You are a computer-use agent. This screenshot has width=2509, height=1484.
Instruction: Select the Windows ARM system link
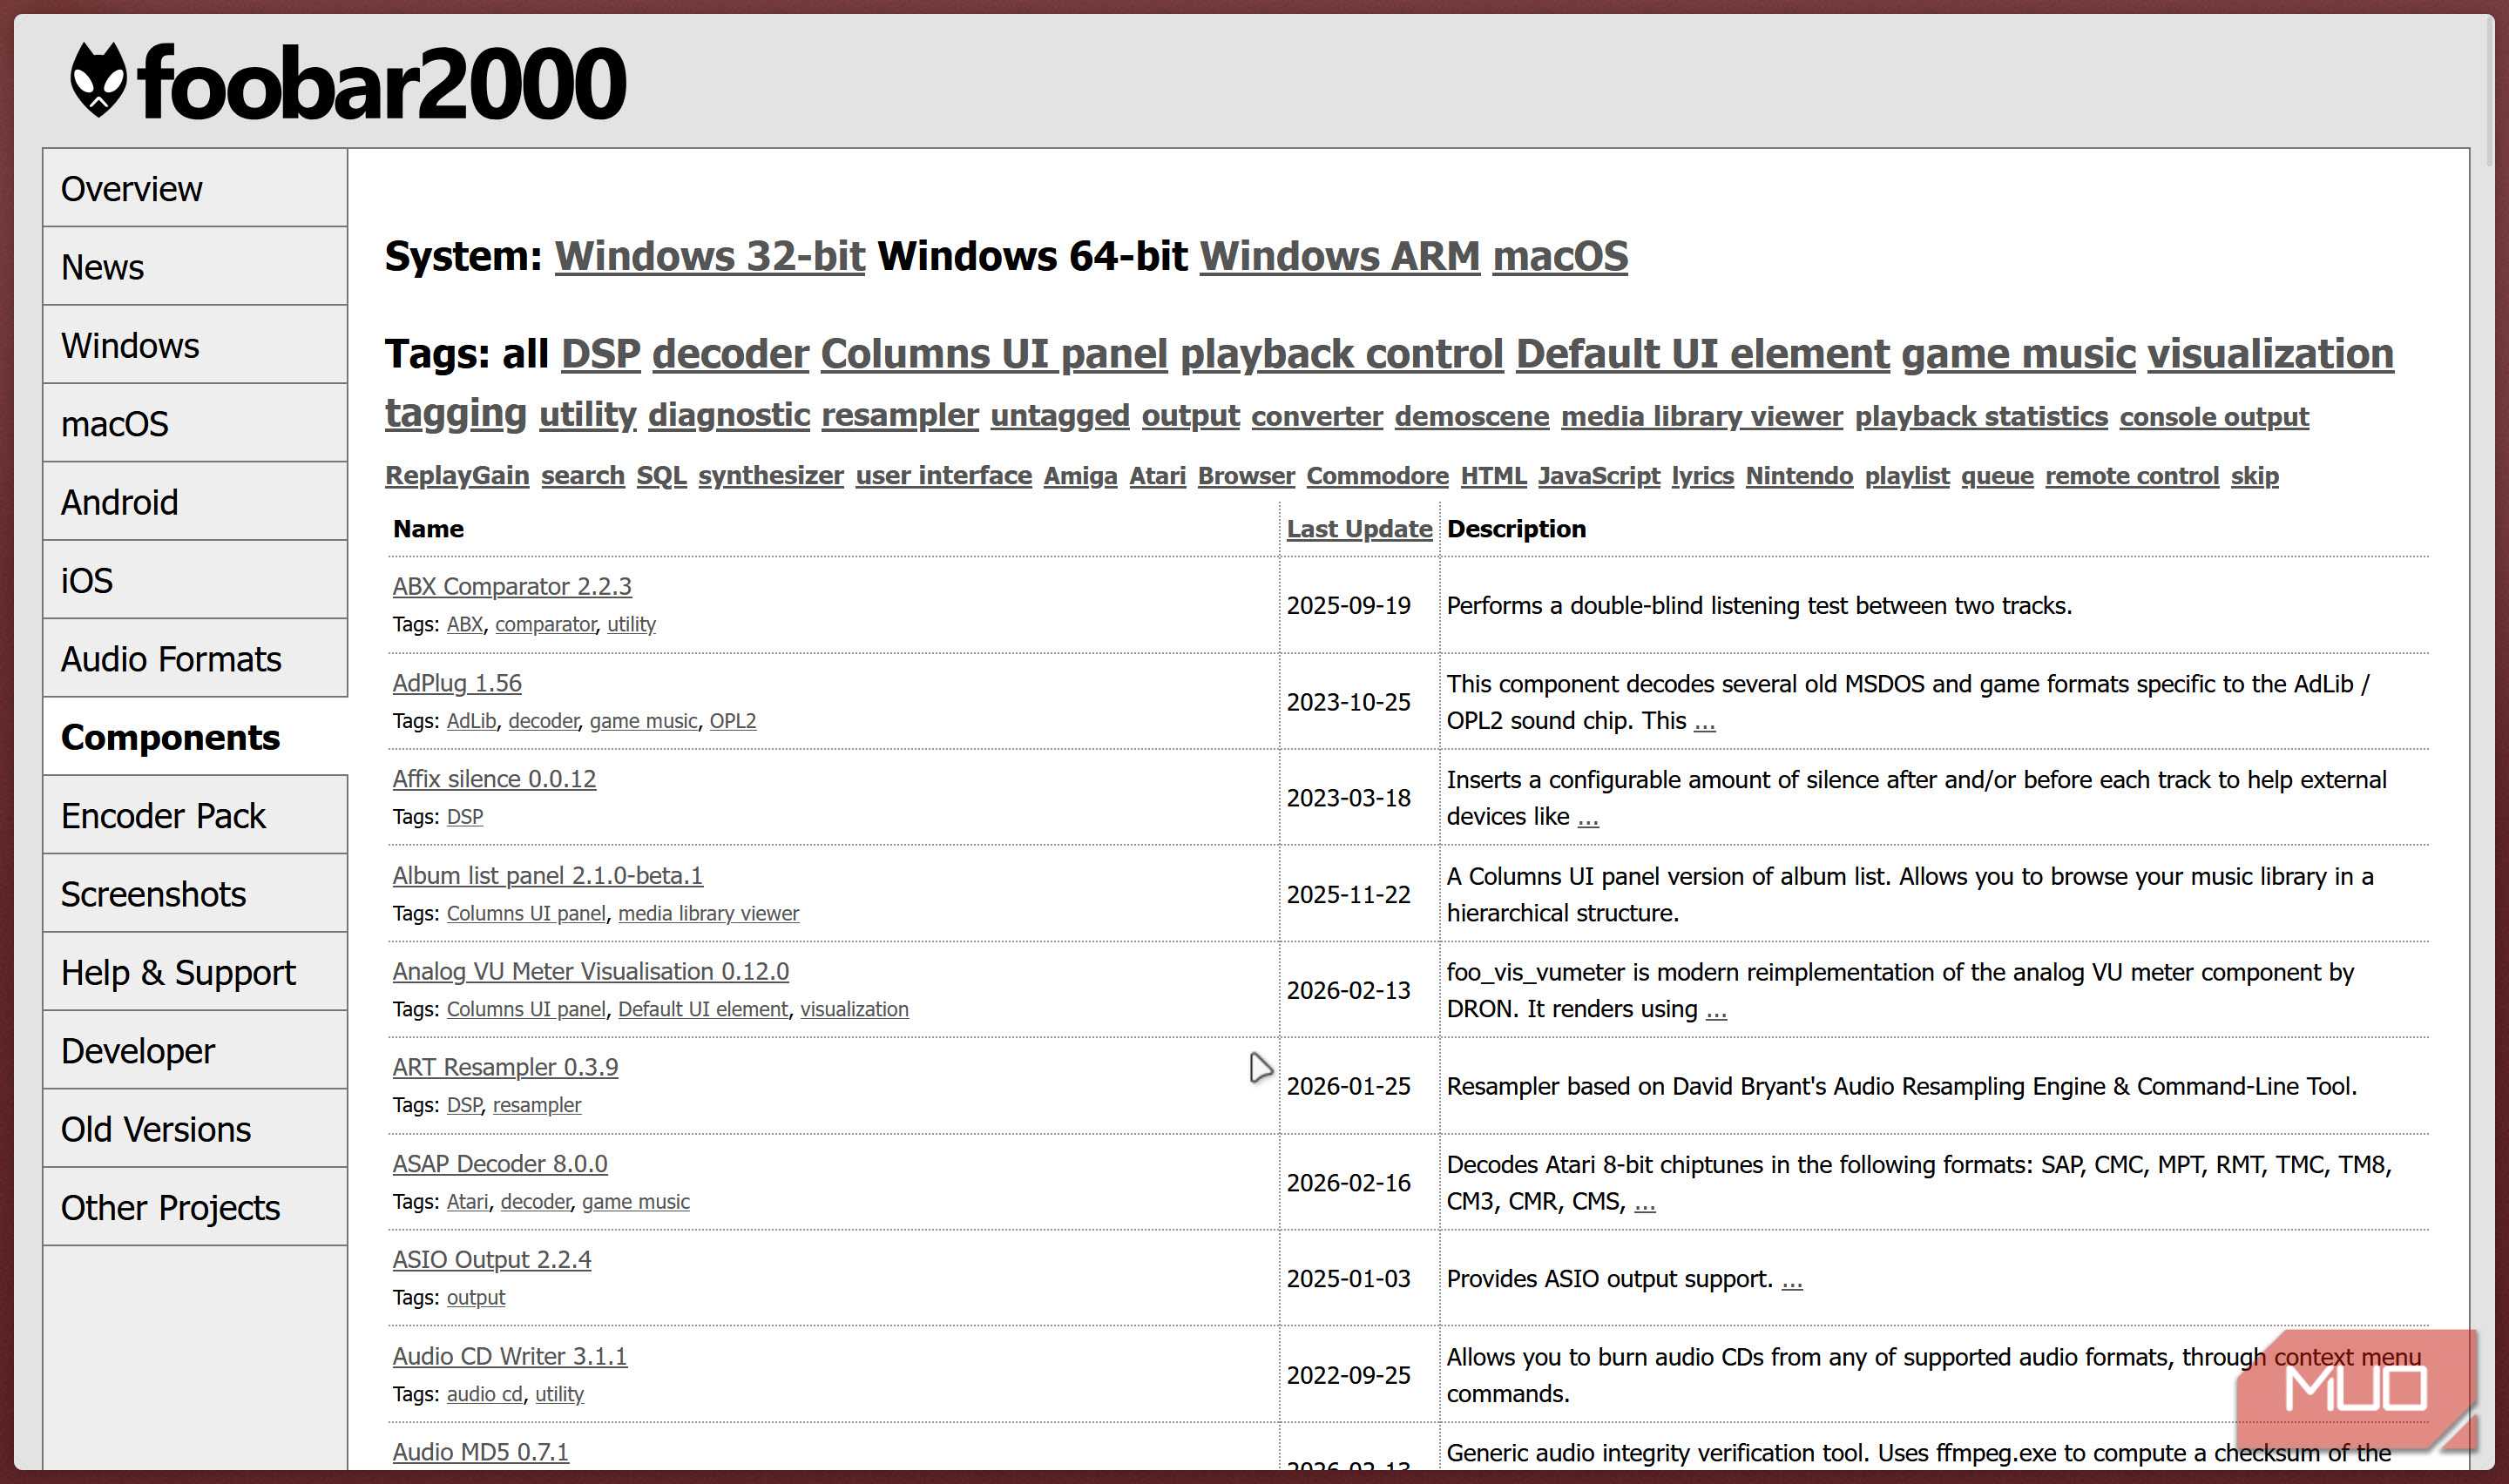coord(1340,256)
